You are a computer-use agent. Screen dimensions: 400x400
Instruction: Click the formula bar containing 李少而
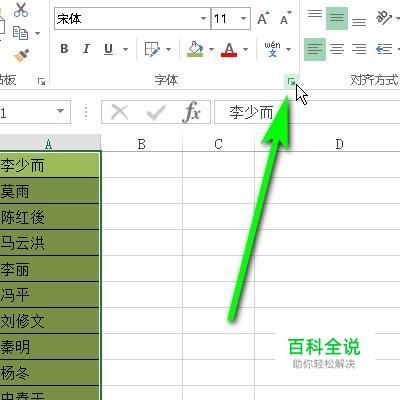[307, 112]
